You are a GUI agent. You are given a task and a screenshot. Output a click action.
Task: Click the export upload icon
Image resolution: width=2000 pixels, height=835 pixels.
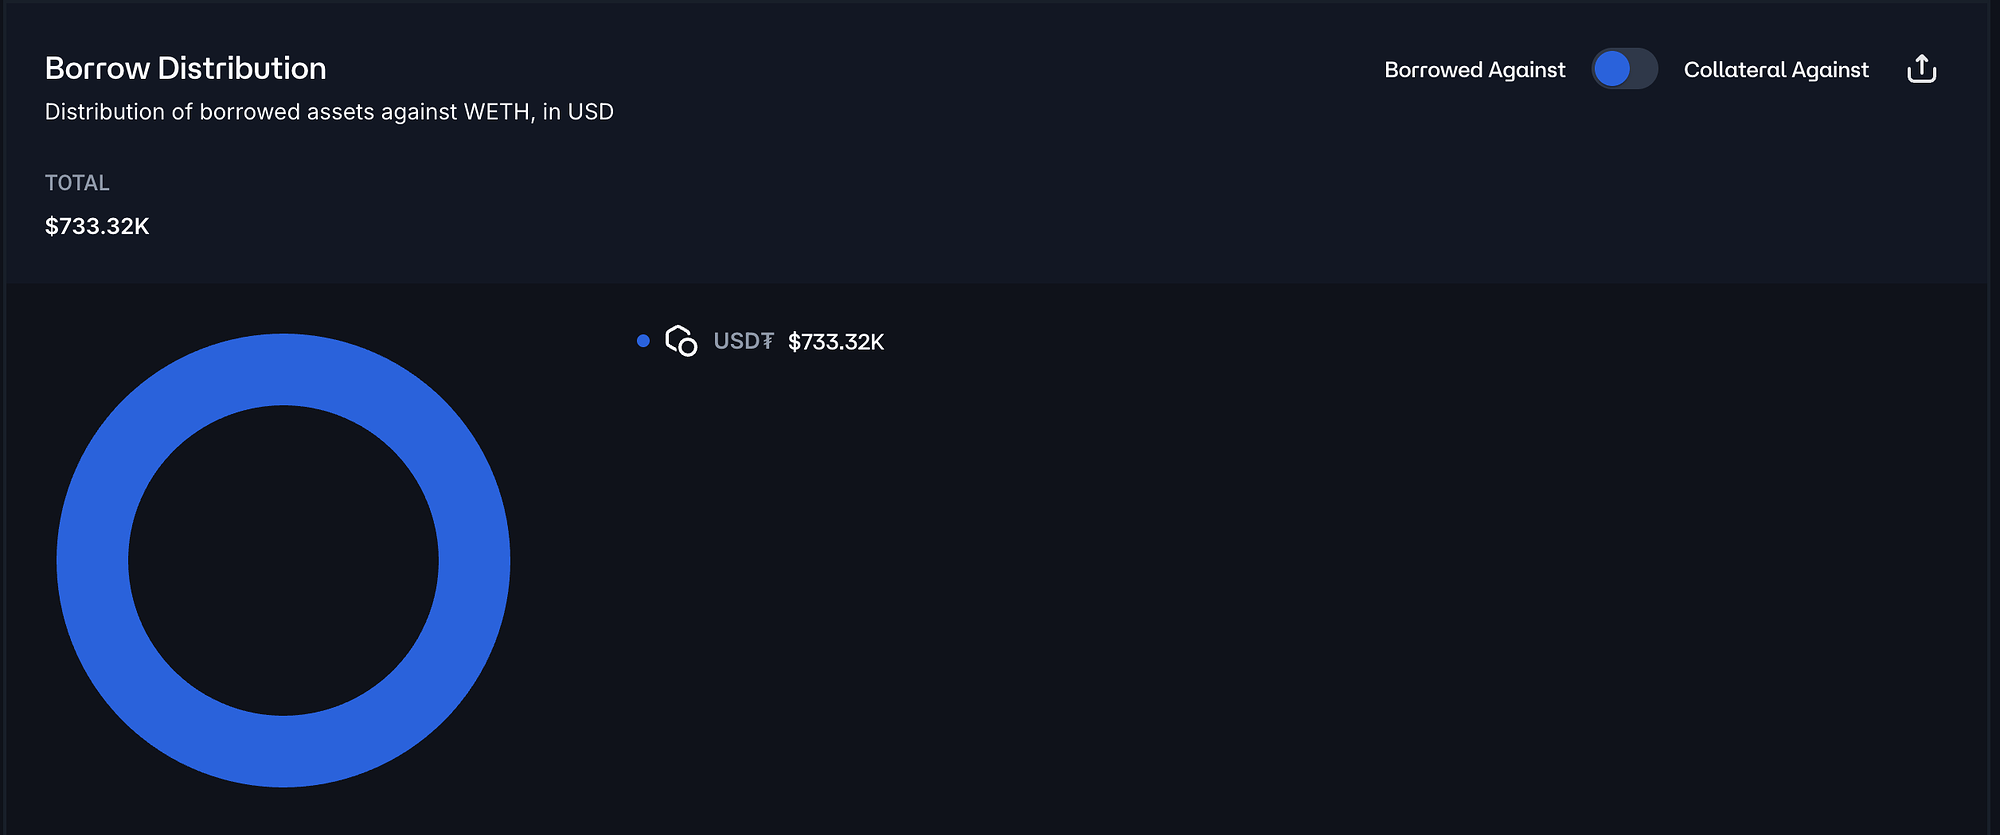[1921, 69]
